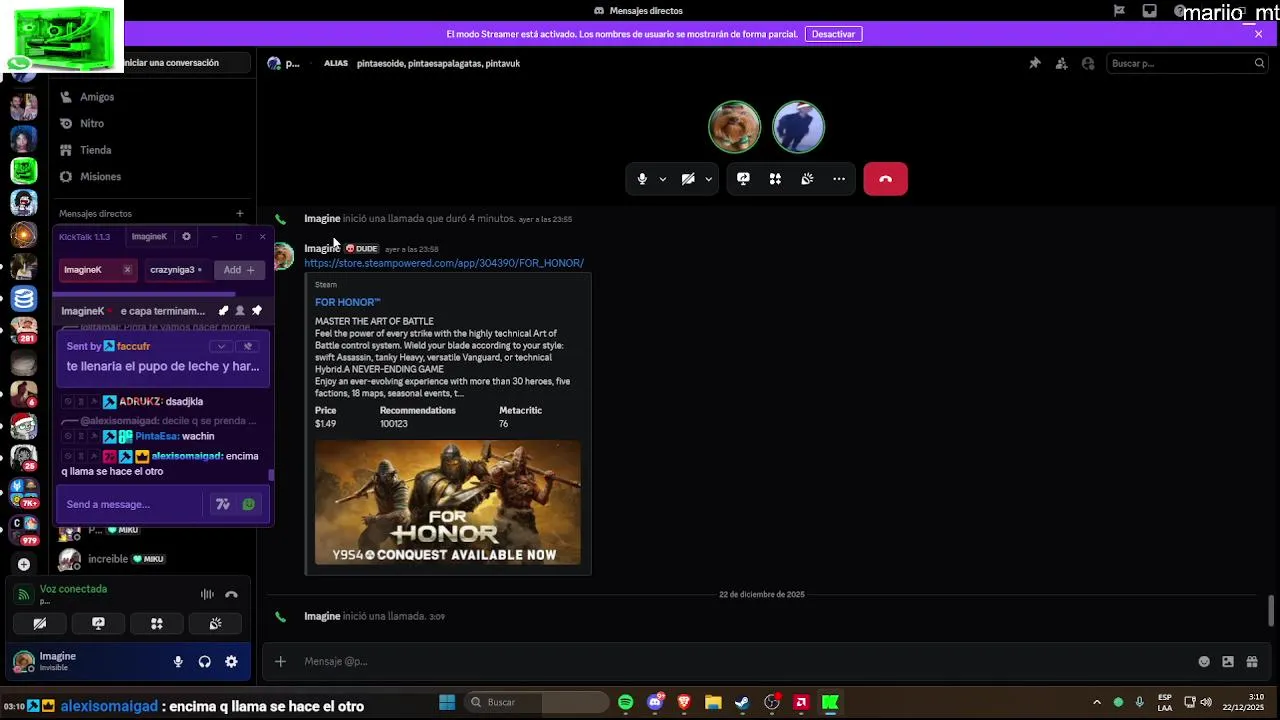Unpin the pinned message in KickTalk
The image size is (1280, 720).
coord(248,346)
